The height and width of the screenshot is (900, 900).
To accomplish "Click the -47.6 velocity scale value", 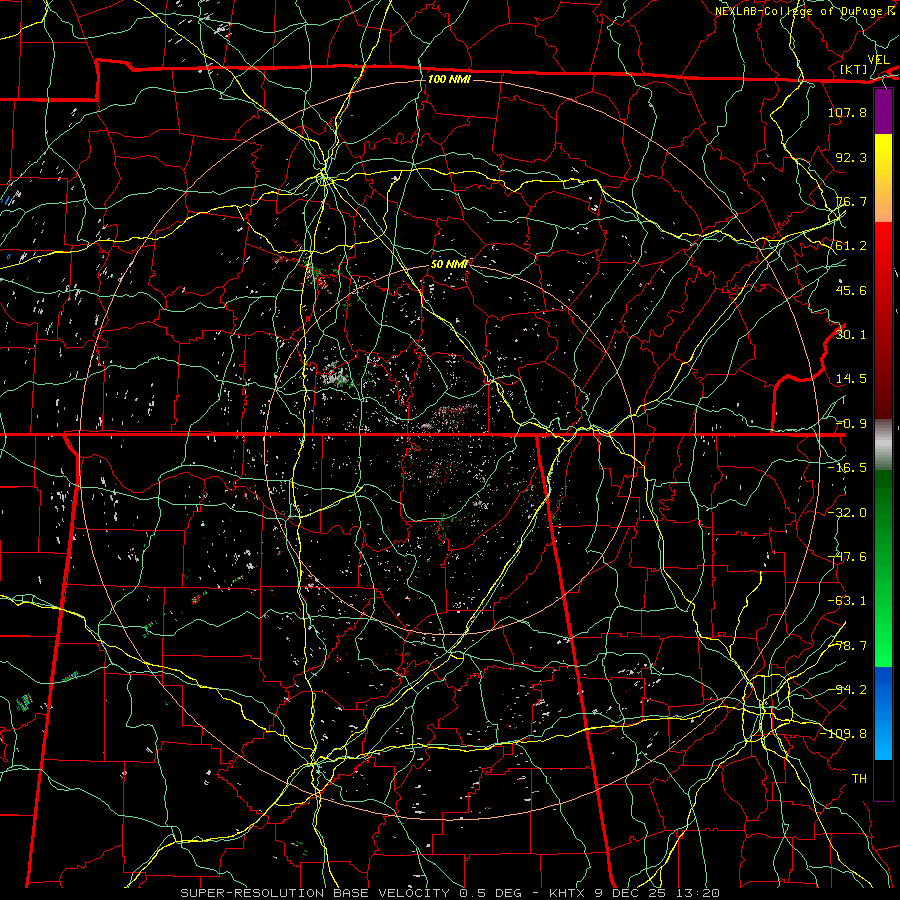I will pyautogui.click(x=847, y=557).
